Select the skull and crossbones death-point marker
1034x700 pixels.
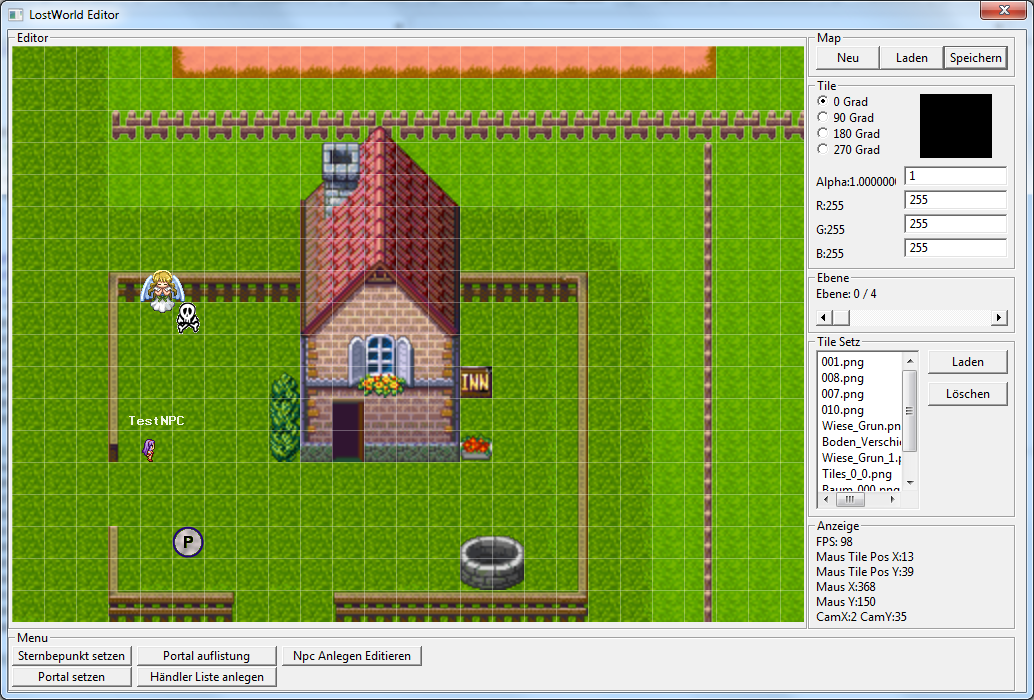pyautogui.click(x=188, y=318)
